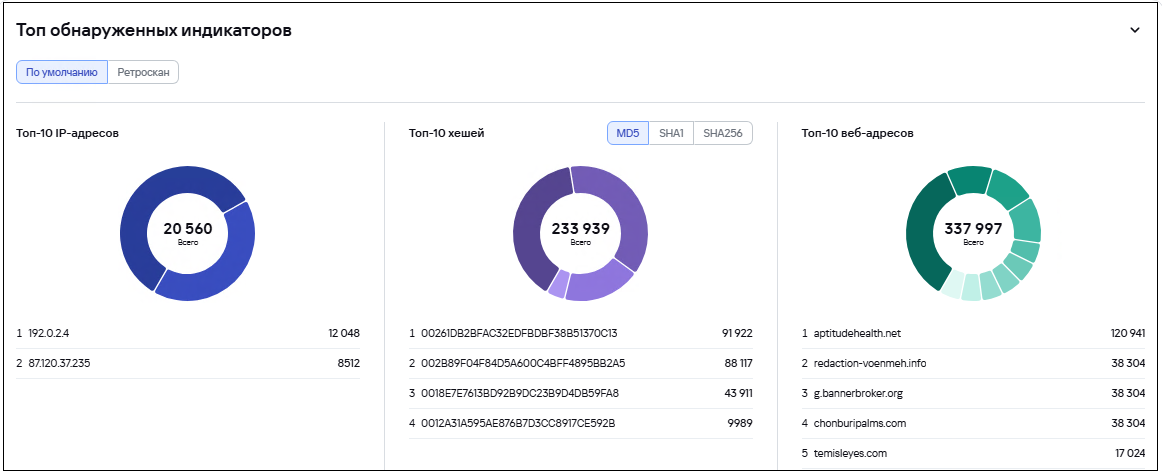Click hash 0012A31A595AE876B7D3CC8917CE592B

point(518,424)
